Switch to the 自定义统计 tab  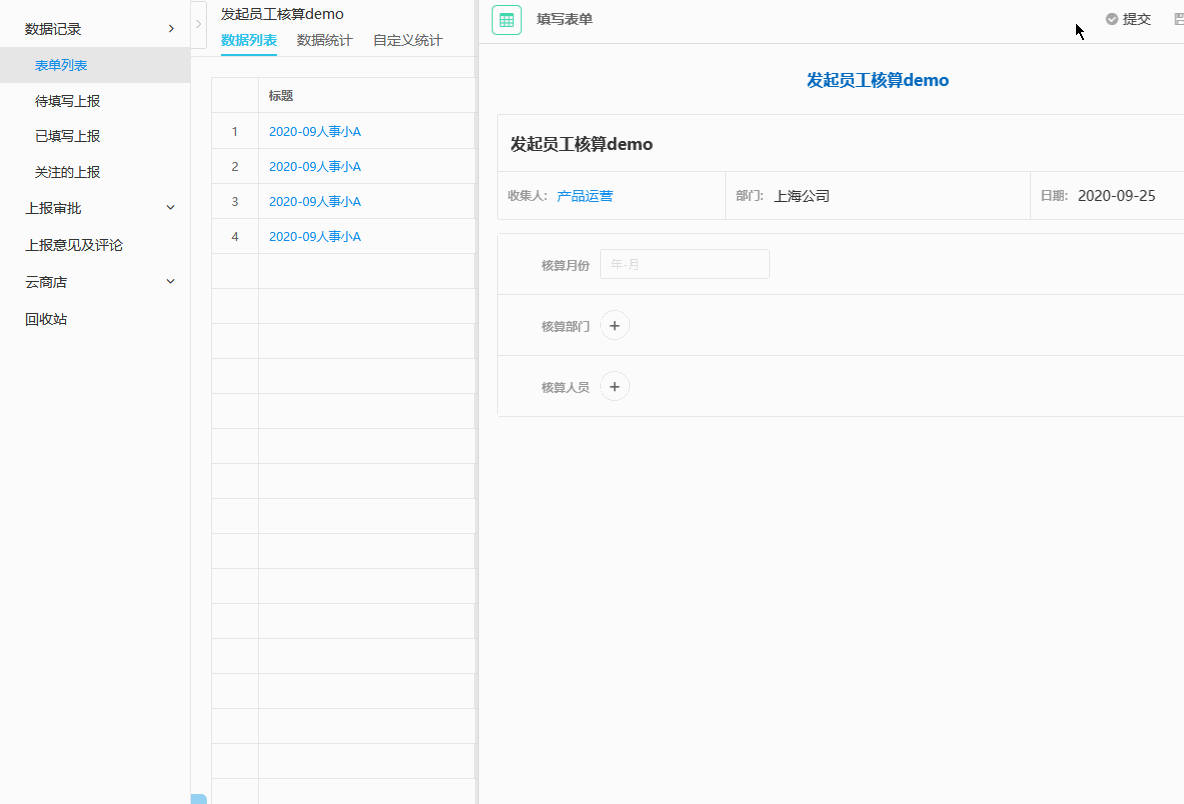[x=407, y=41]
